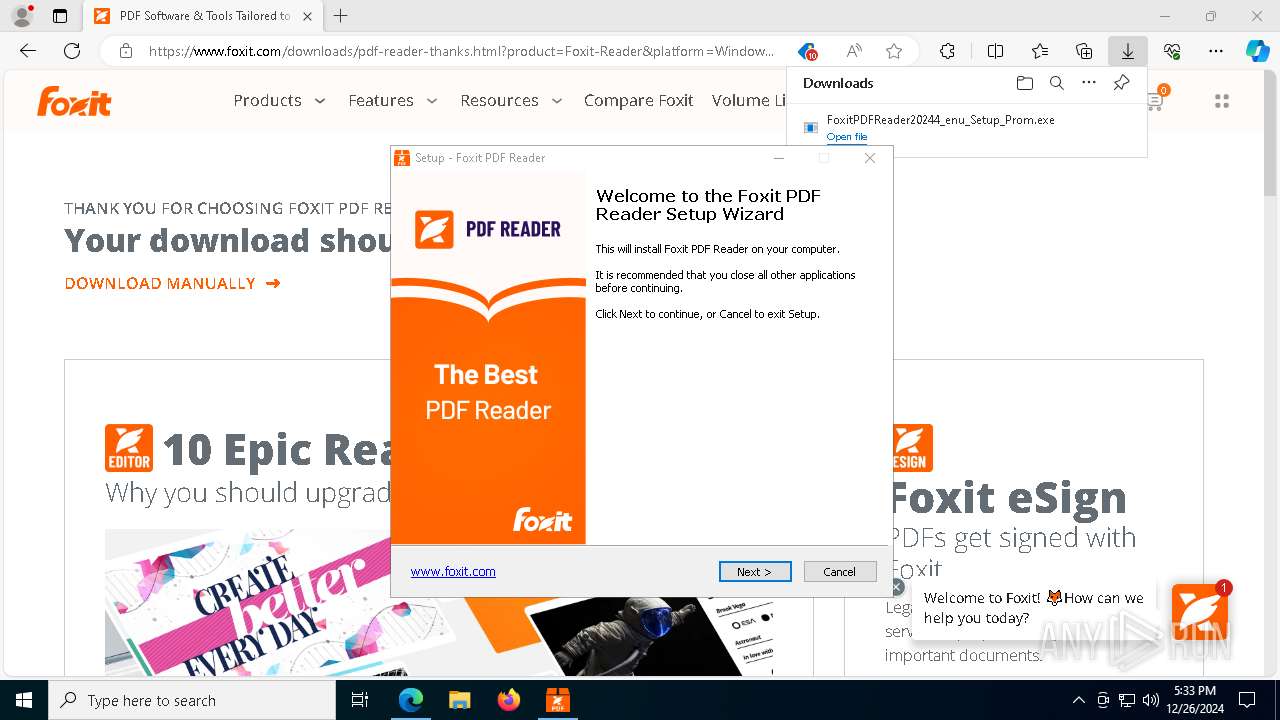
Task: Minimize the Foxit Setup wizard window
Action: point(779,158)
